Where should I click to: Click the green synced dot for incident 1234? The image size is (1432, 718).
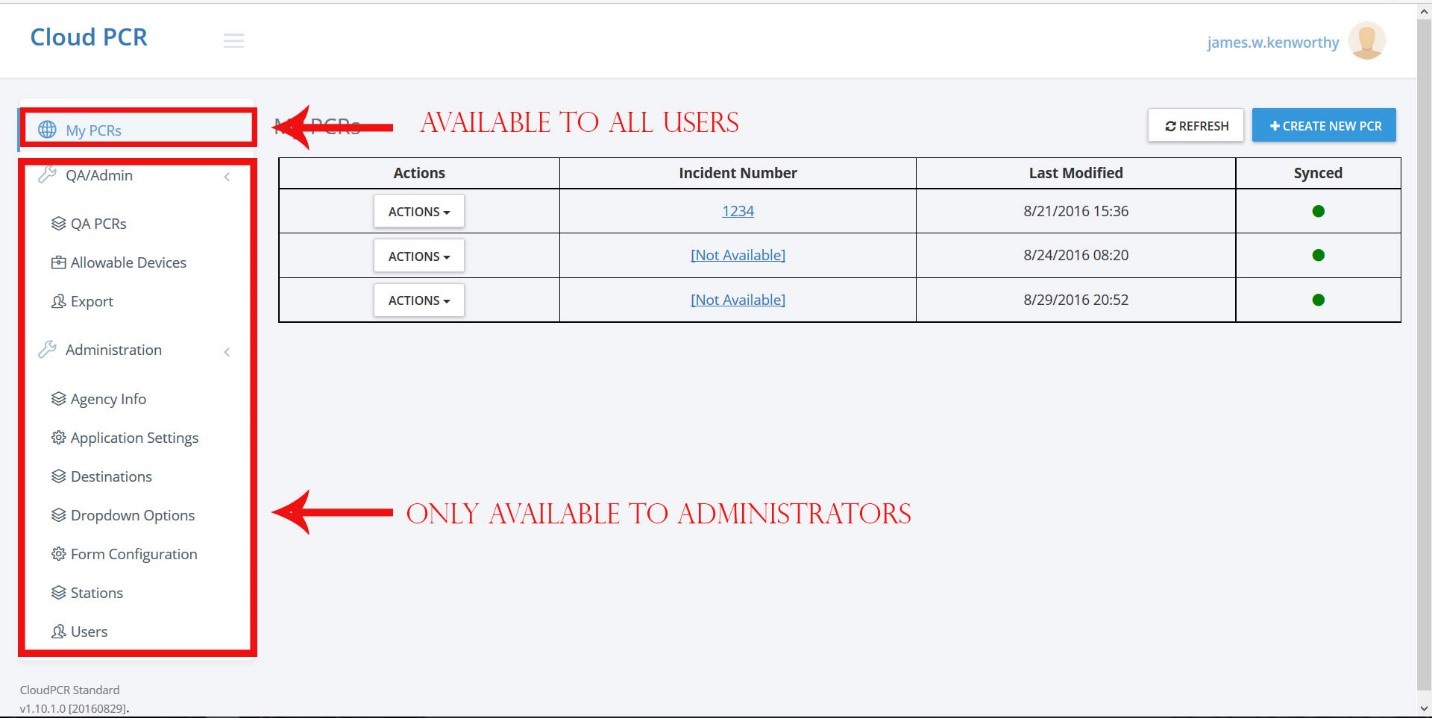click(1318, 211)
